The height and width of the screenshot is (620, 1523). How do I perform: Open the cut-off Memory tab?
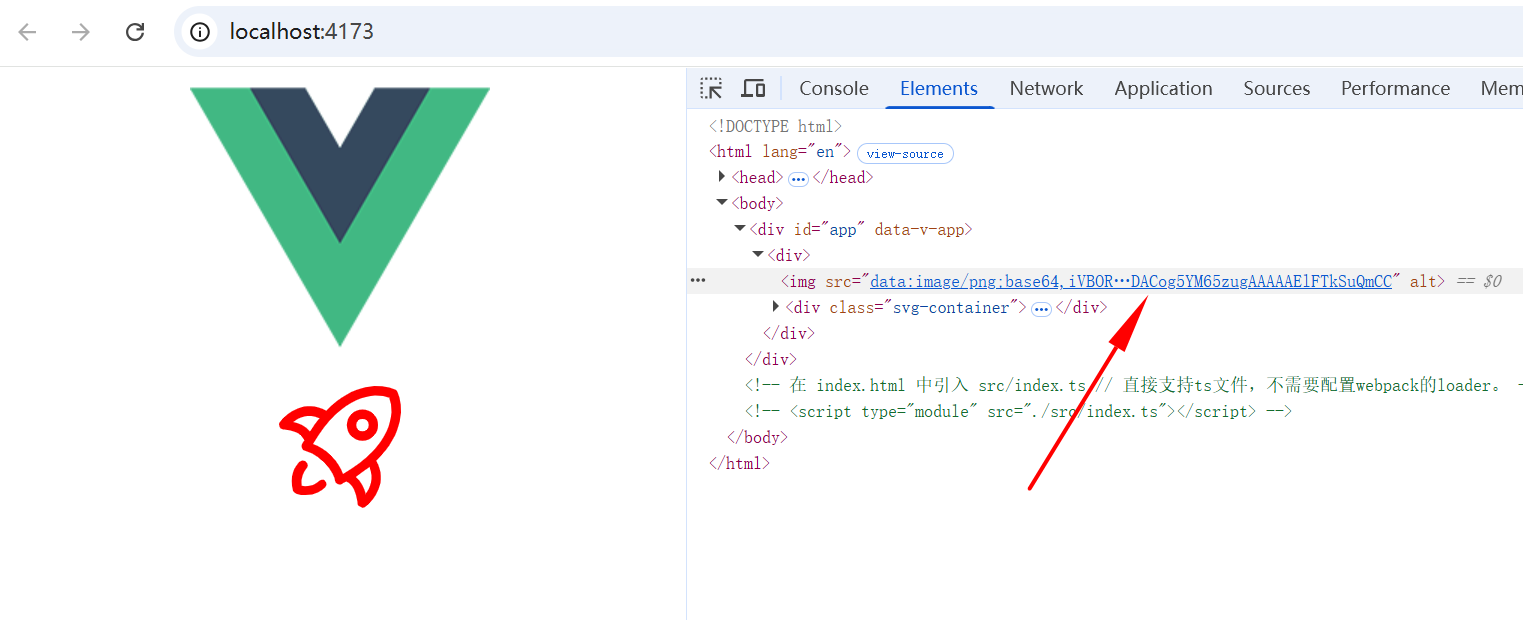(1501, 88)
